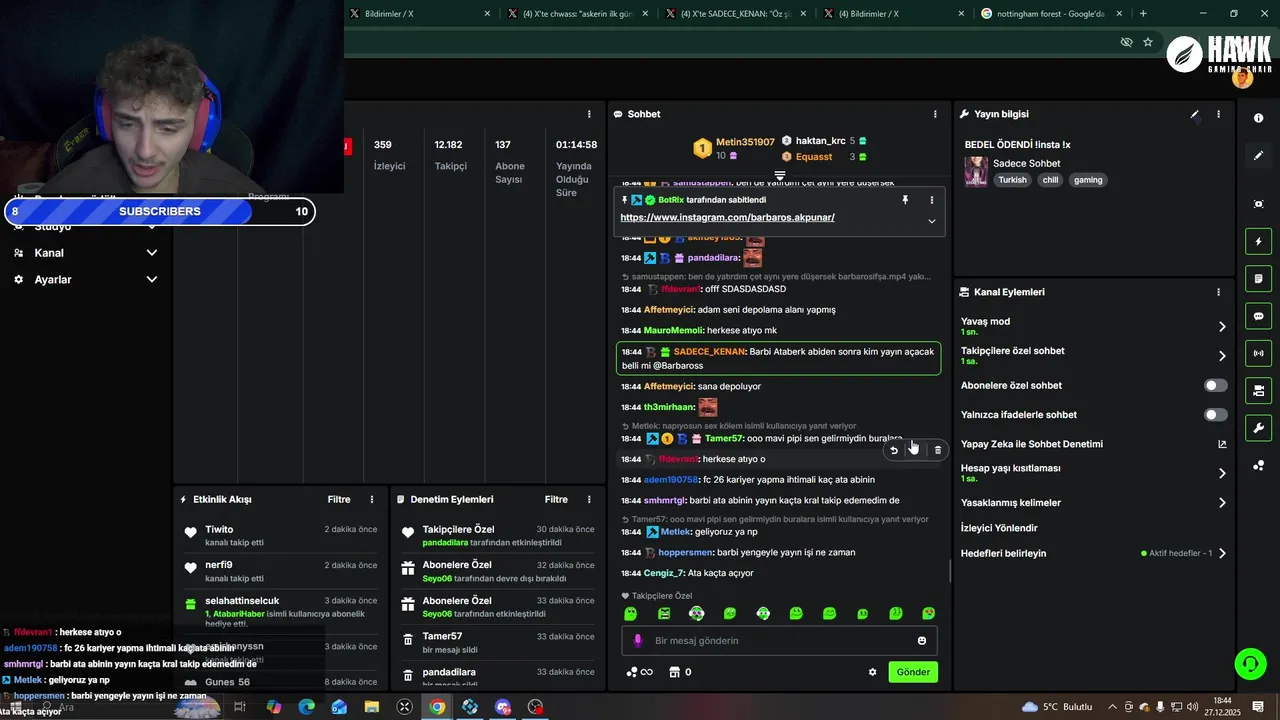Viewport: 1280px width, 720px height.
Task: Toggle chat bubble widget in right sidebar
Action: click(x=1258, y=316)
